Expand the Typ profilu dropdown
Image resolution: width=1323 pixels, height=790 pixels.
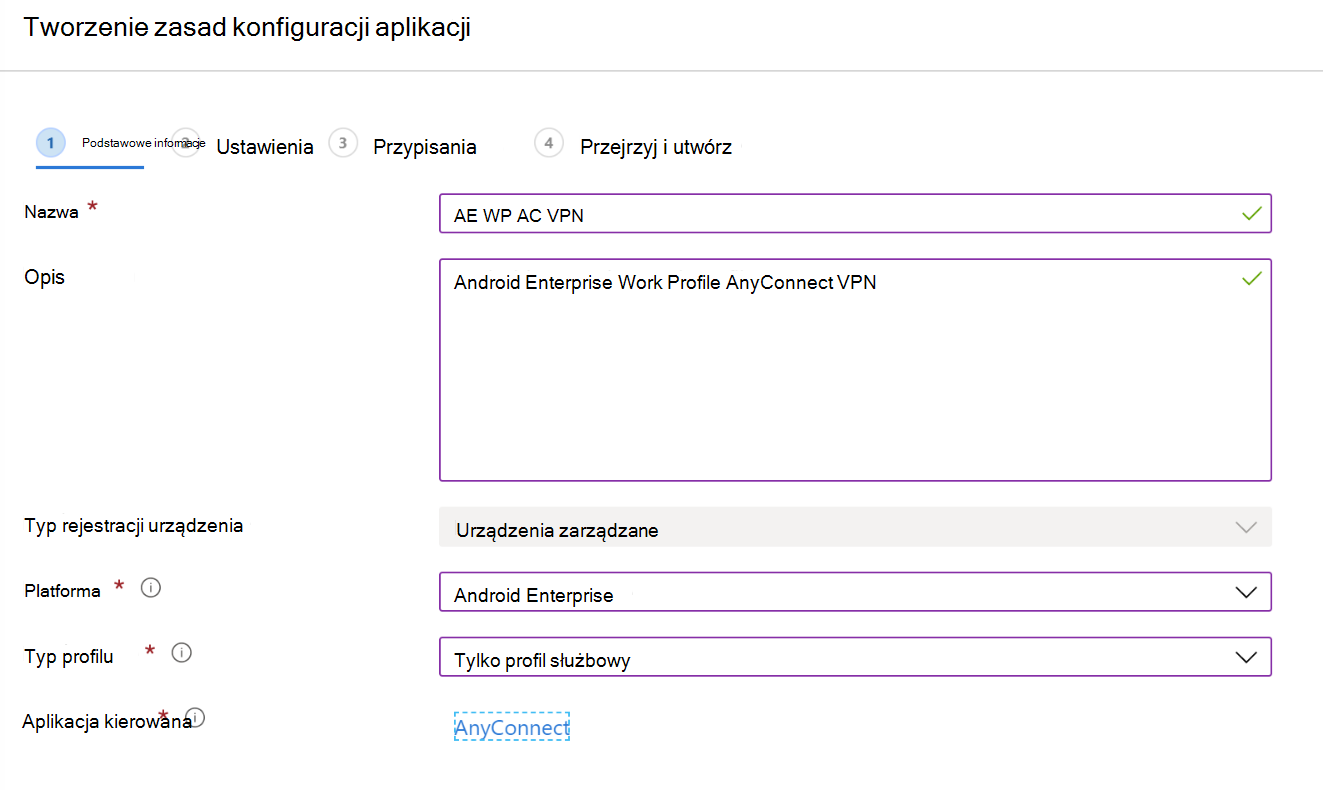point(855,657)
